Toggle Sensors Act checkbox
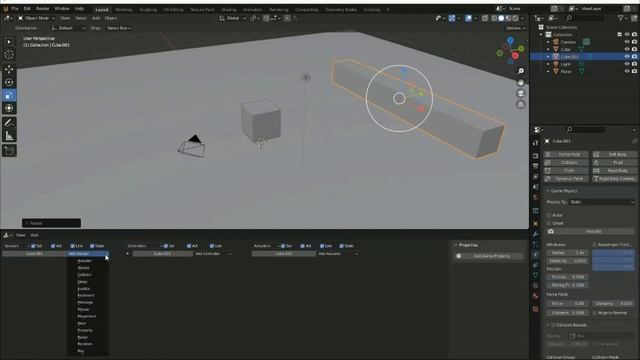Viewport: 640px width, 360px height. click(53, 246)
